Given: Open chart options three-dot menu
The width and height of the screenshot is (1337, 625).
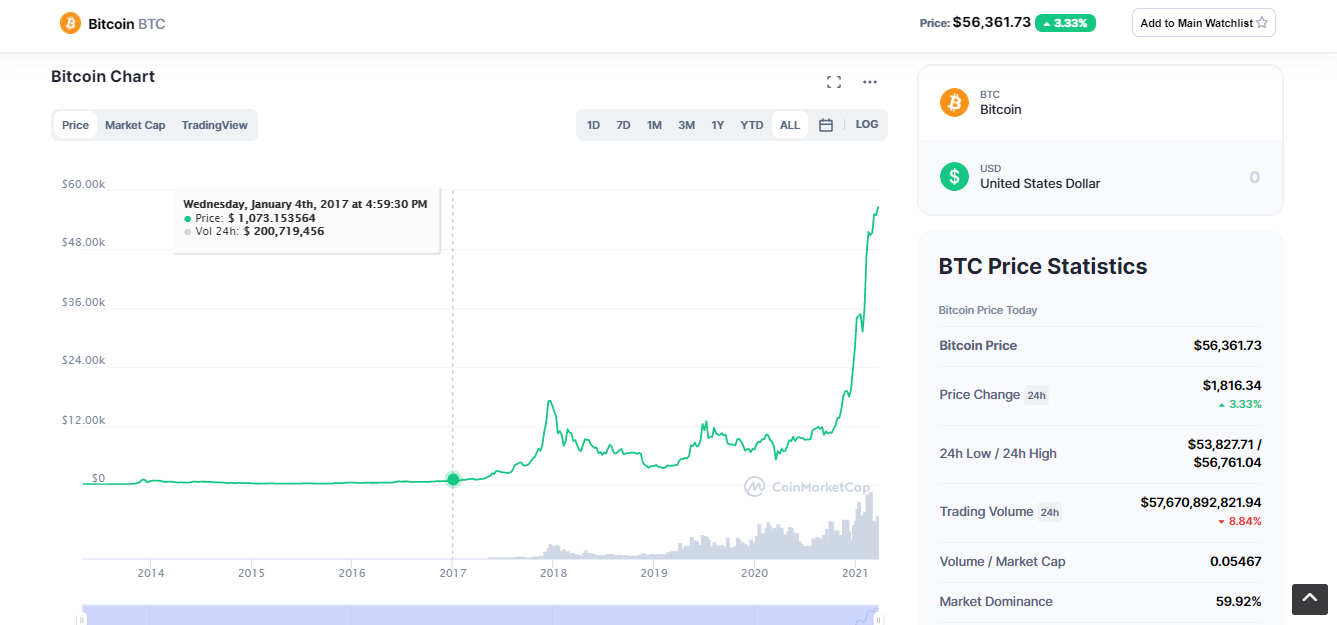Looking at the screenshot, I should coord(870,82).
